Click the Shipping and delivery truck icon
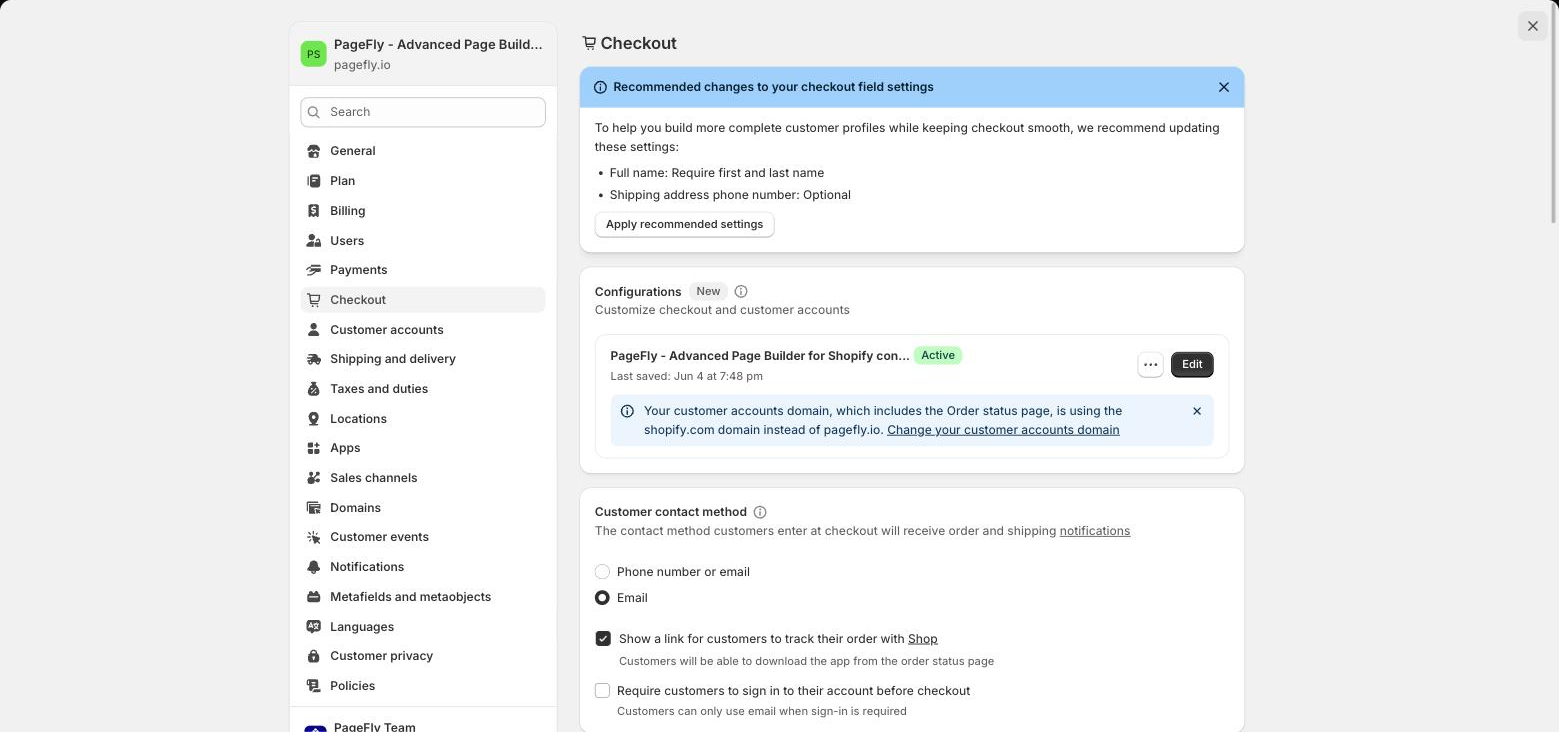Viewport: 1559px width, 732px height. tap(314, 359)
